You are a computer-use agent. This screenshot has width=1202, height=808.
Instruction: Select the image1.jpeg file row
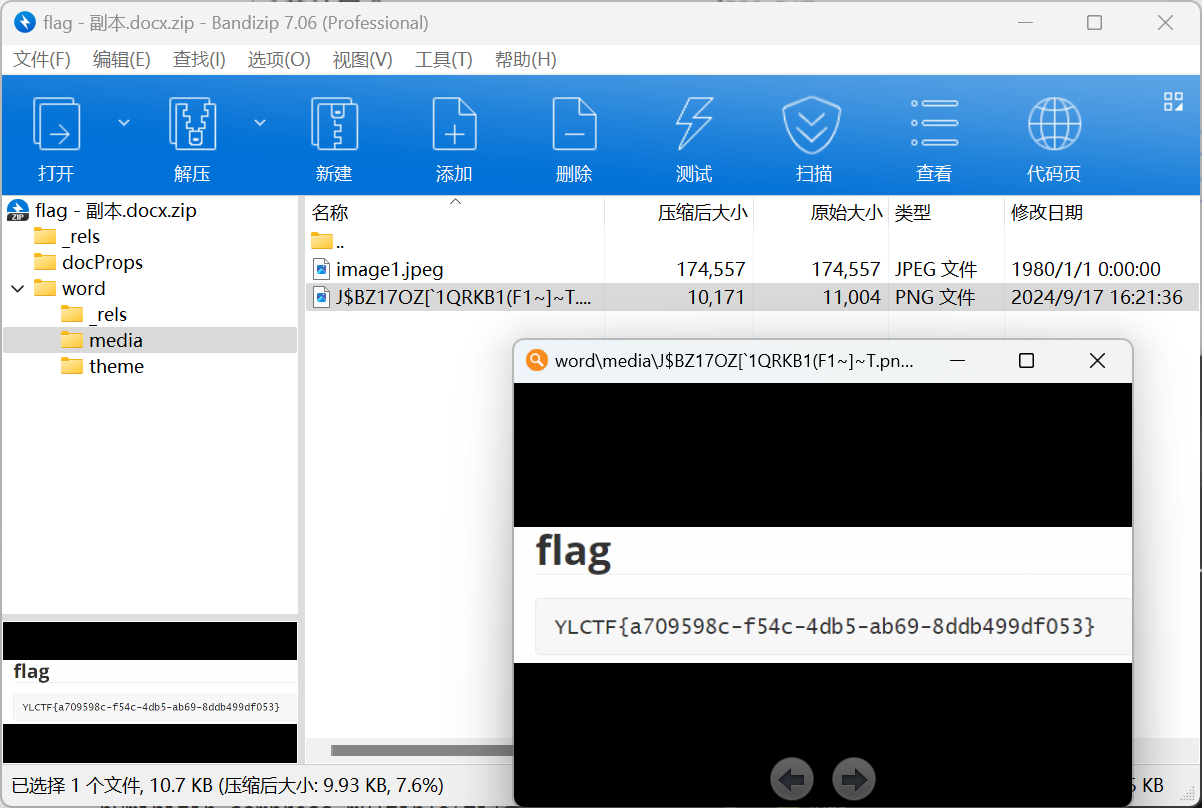tap(752, 269)
